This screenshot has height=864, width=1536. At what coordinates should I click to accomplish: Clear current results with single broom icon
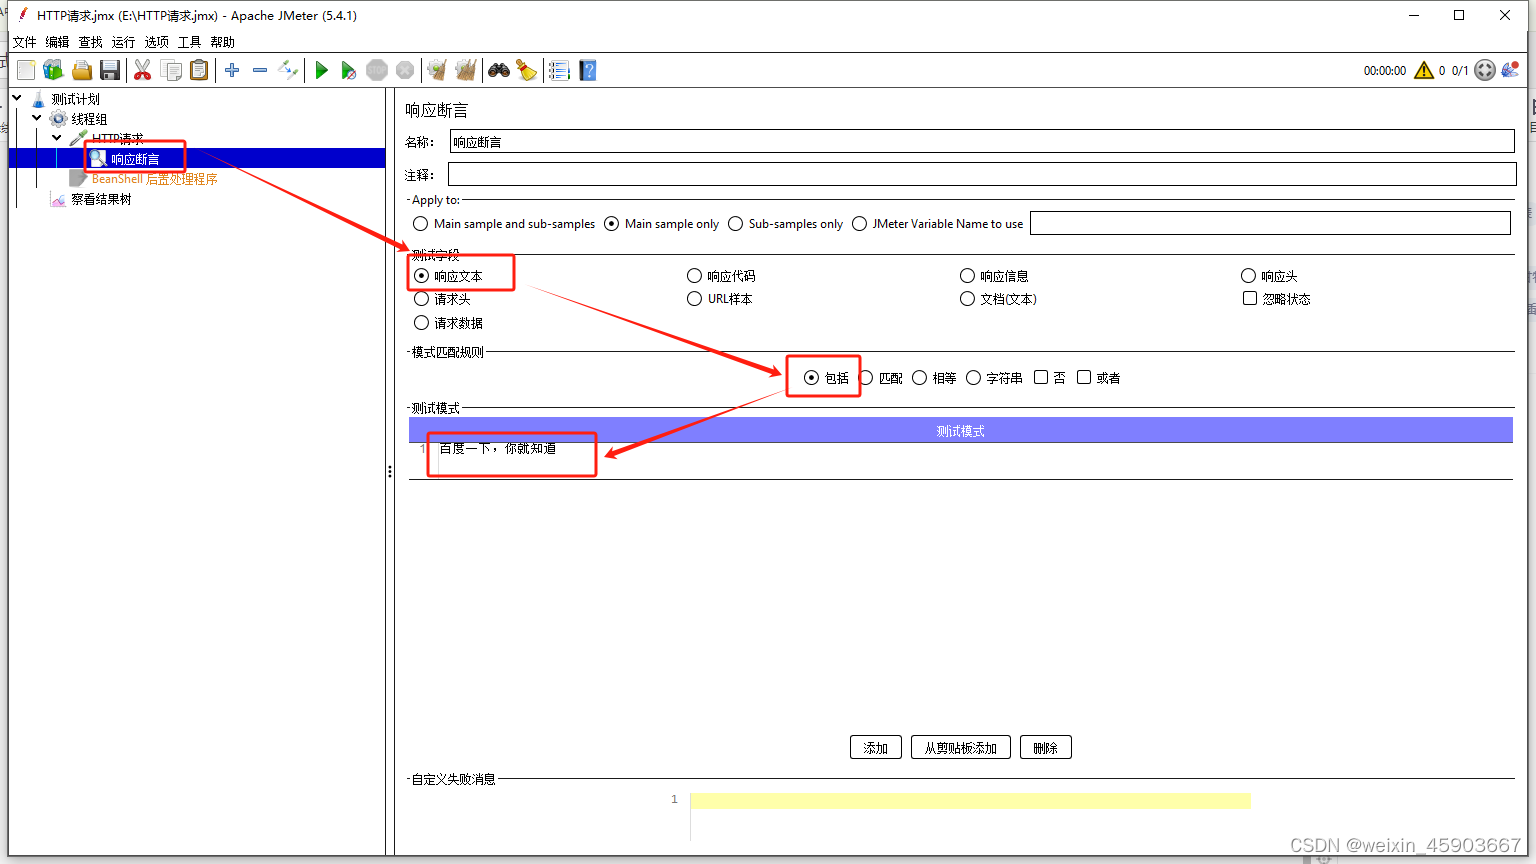click(x=437, y=70)
